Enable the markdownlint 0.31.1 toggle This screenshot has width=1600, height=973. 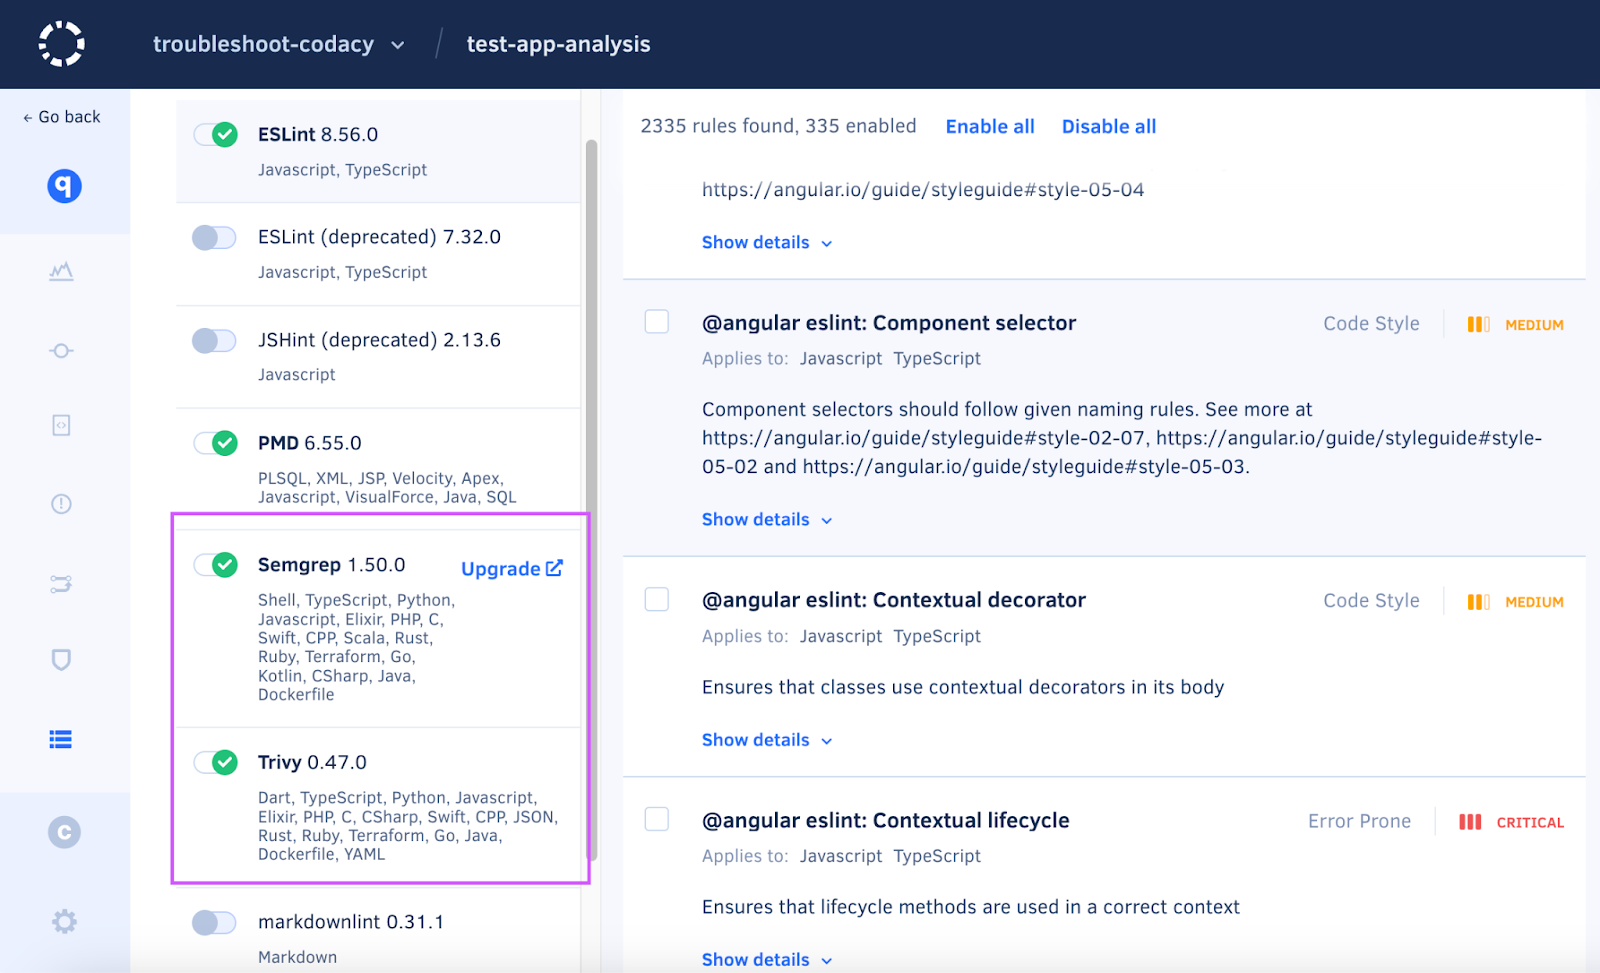[x=214, y=922]
